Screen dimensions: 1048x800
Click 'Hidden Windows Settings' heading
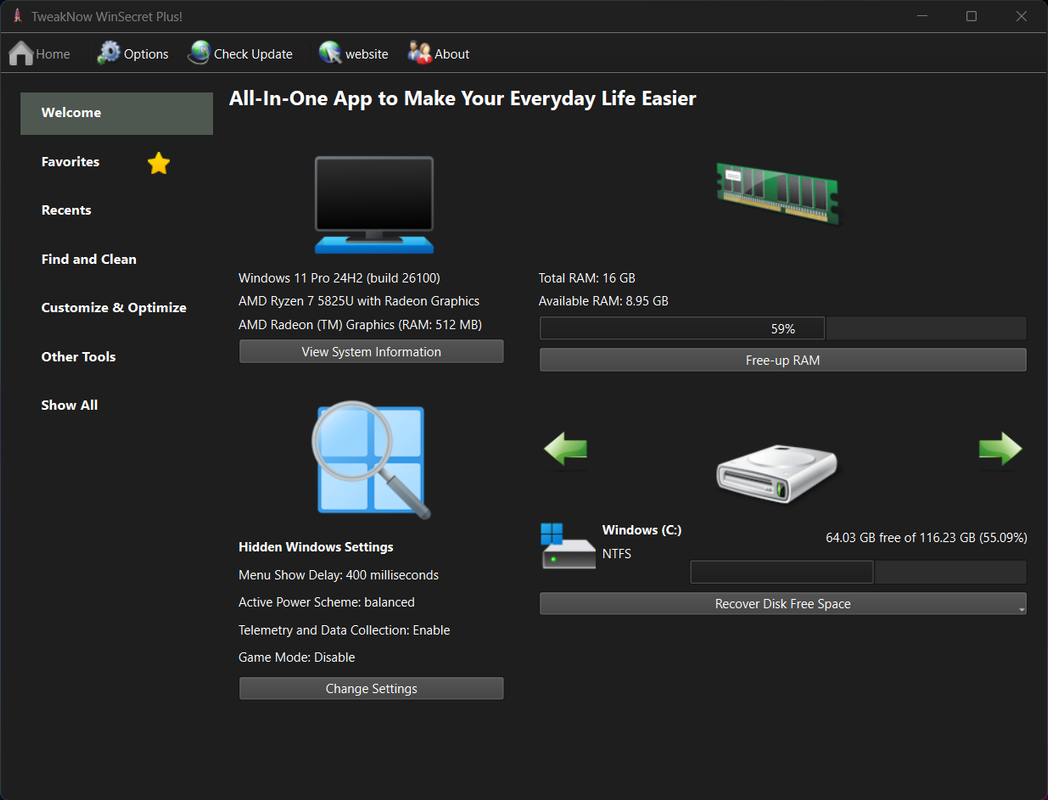coord(316,547)
